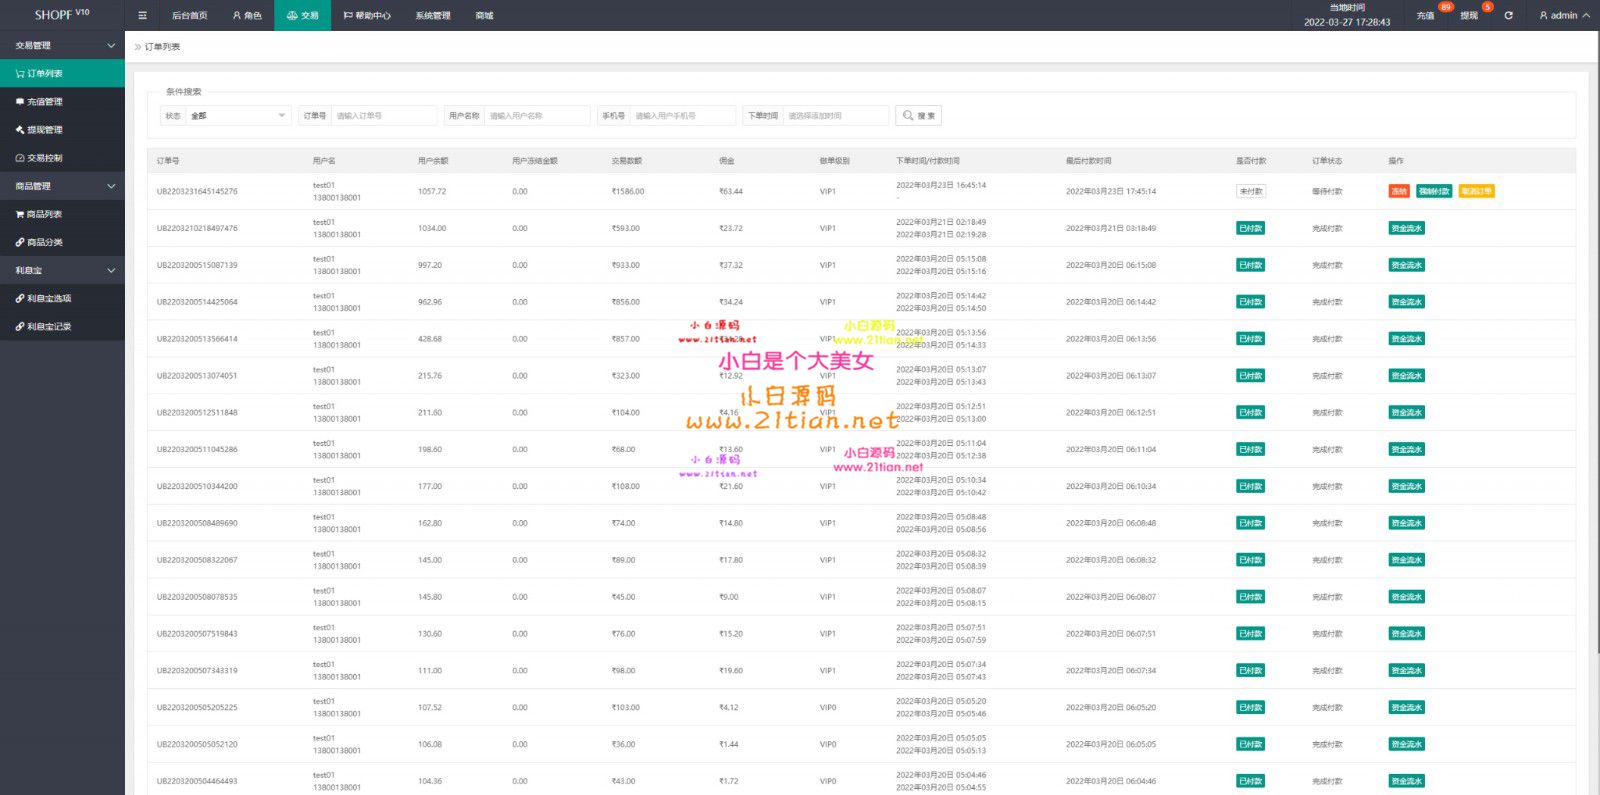This screenshot has height=795, width=1600.
Task: Click the 交易数额 column header
Action: [x=627, y=161]
